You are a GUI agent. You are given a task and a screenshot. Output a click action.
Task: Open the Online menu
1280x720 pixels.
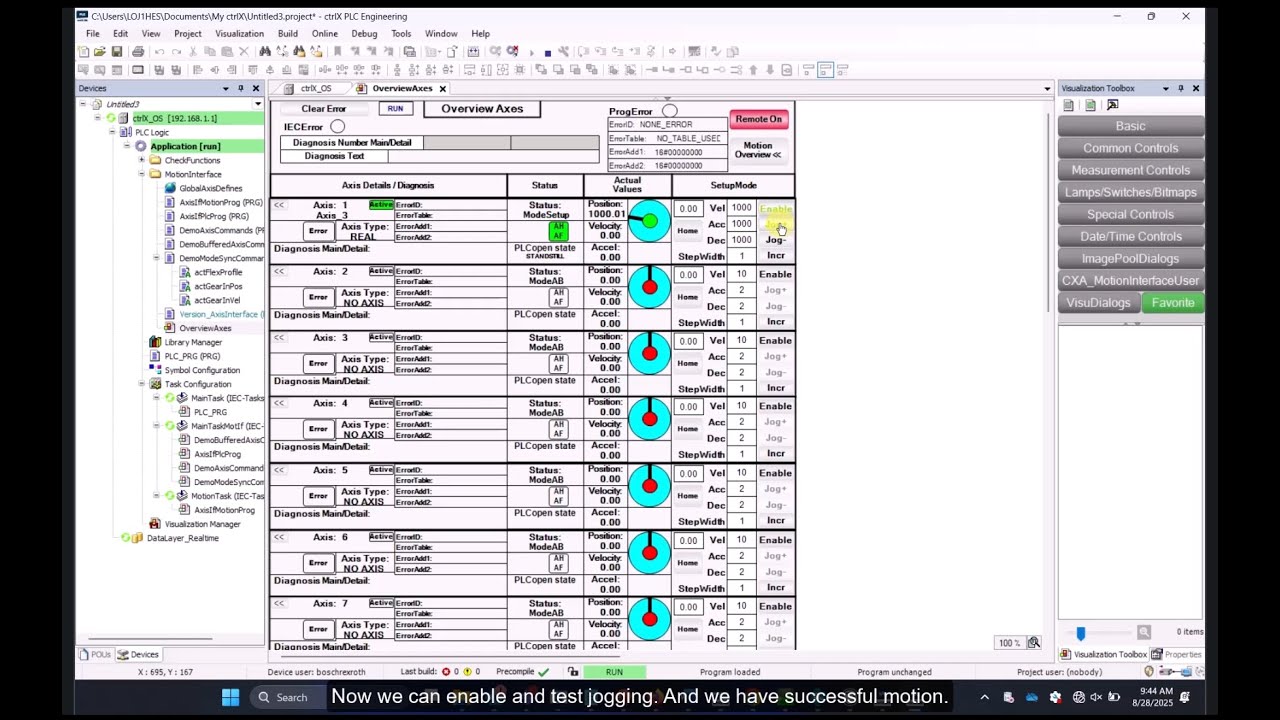pos(324,34)
